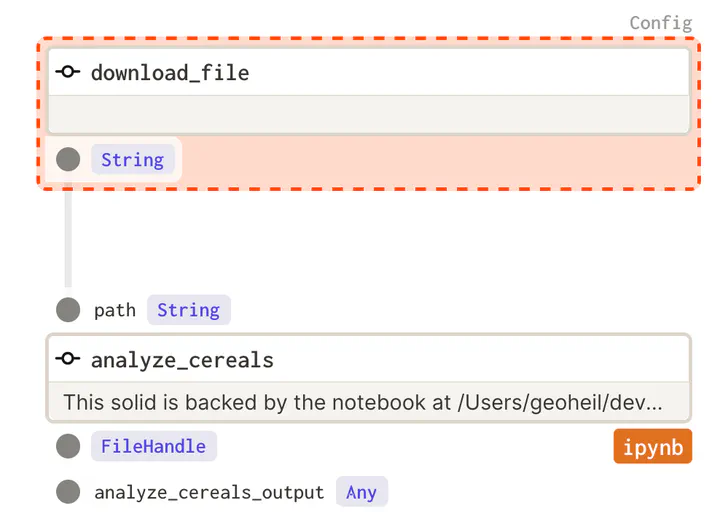The image size is (720, 519).
Task: Click the String type tag under download_file
Action: (x=132, y=160)
